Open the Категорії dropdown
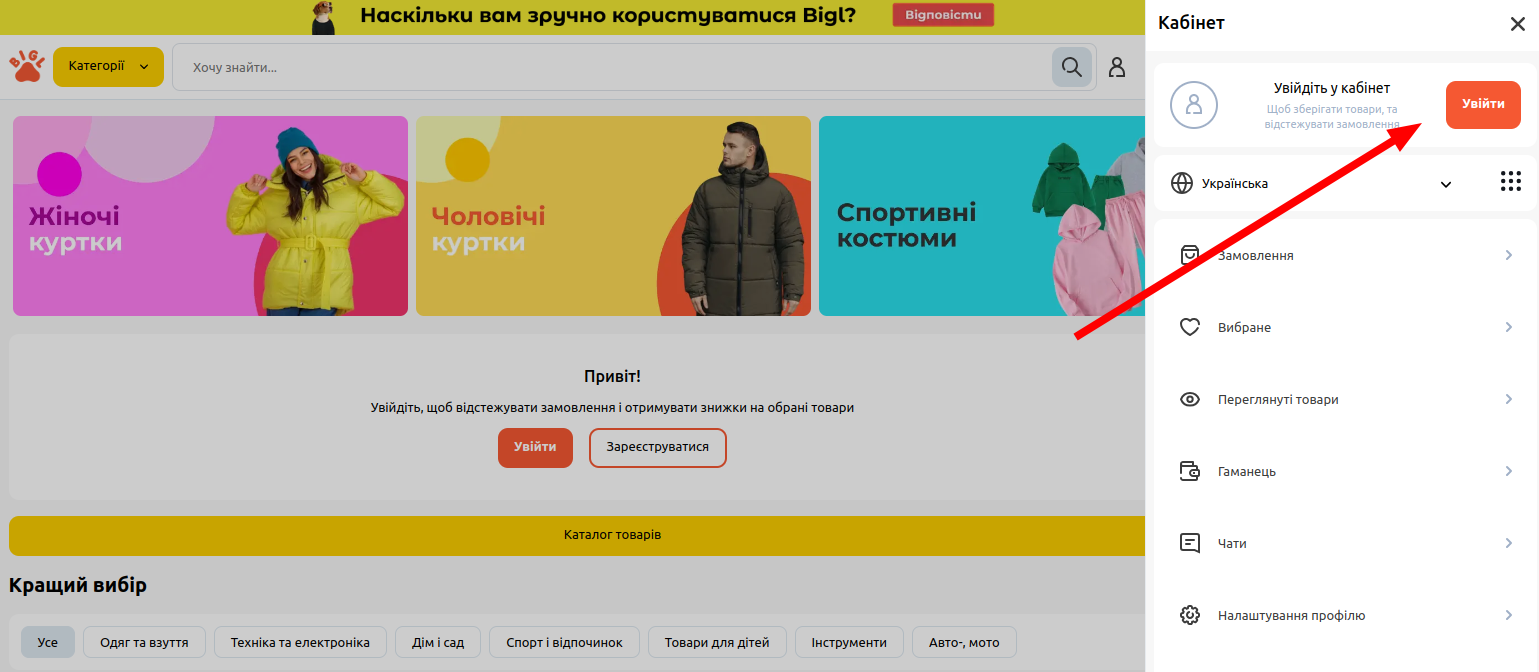Screen dimensions: 1539x672 point(108,66)
